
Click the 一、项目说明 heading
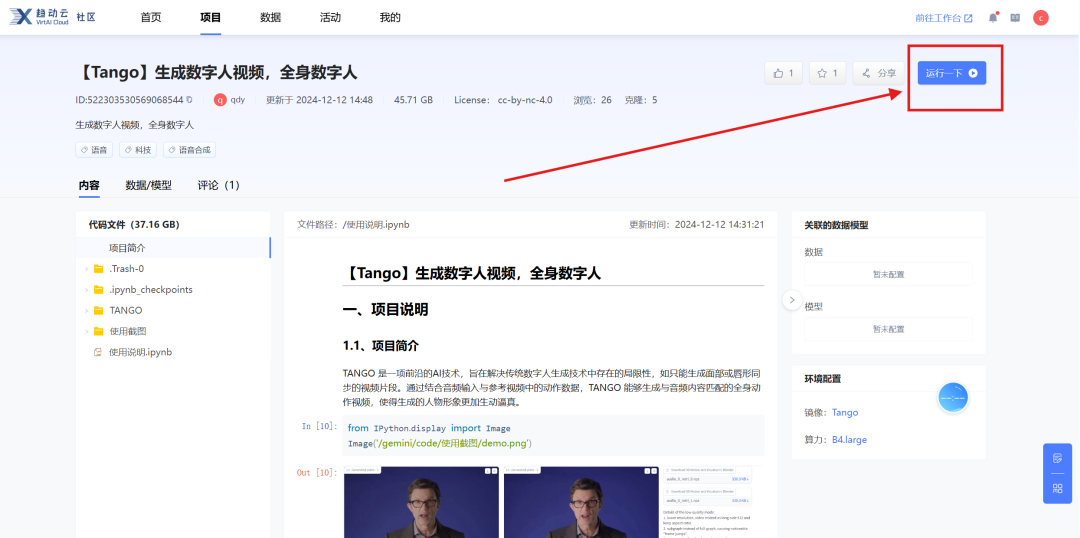[385, 310]
